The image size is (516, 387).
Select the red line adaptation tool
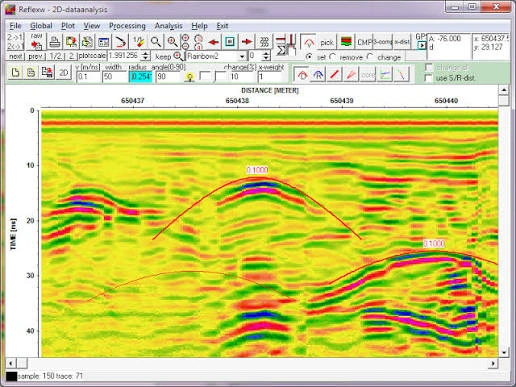[335, 75]
